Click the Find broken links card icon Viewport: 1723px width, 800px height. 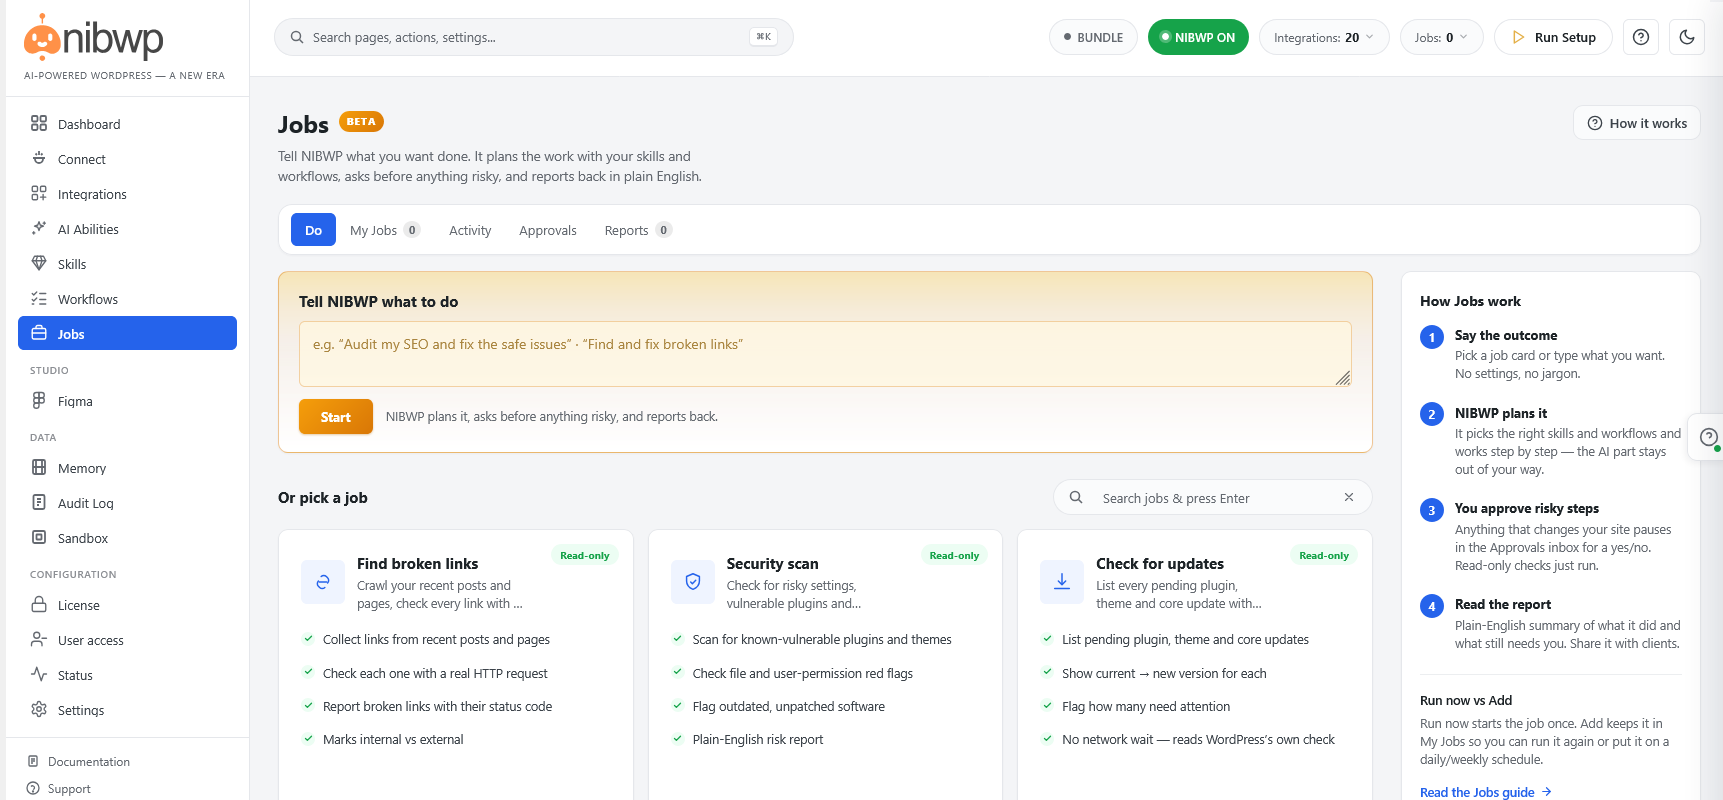point(323,582)
